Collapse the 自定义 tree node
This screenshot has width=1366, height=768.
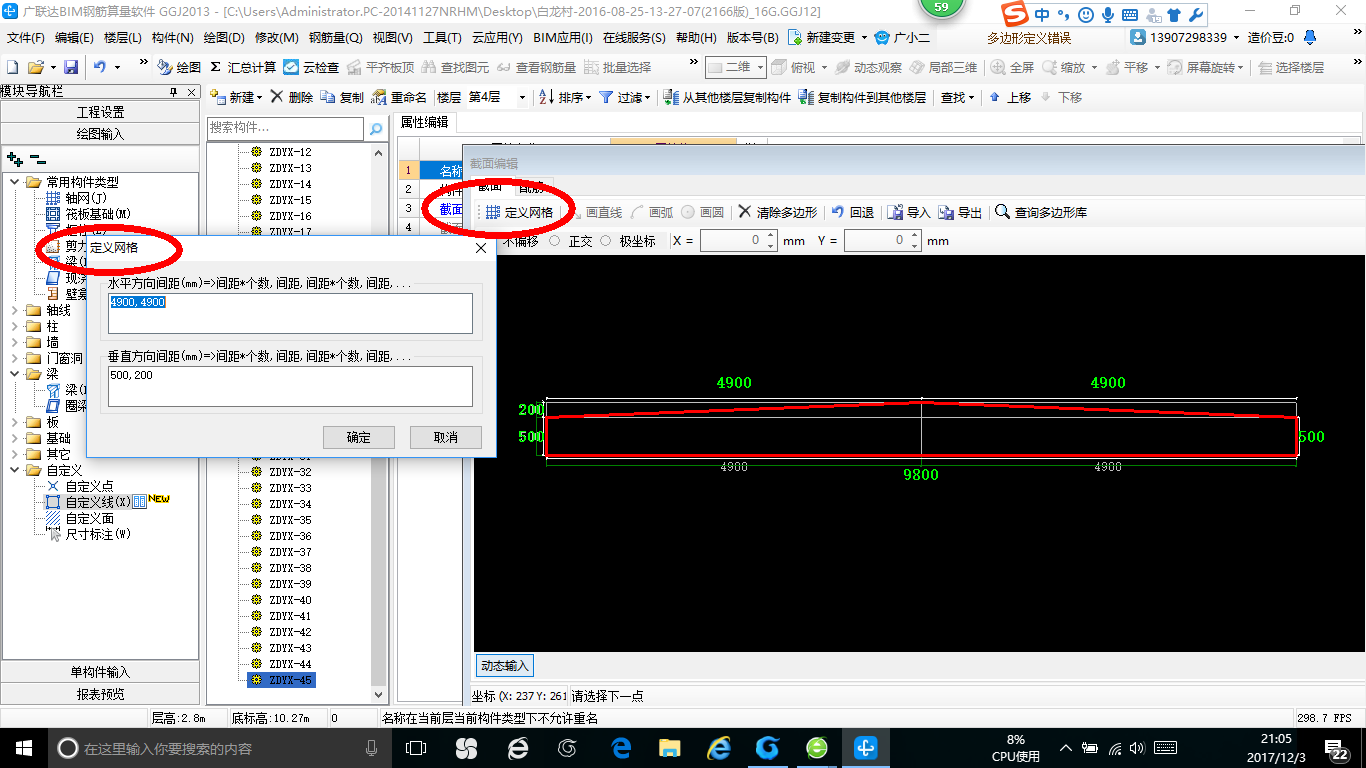pos(15,470)
